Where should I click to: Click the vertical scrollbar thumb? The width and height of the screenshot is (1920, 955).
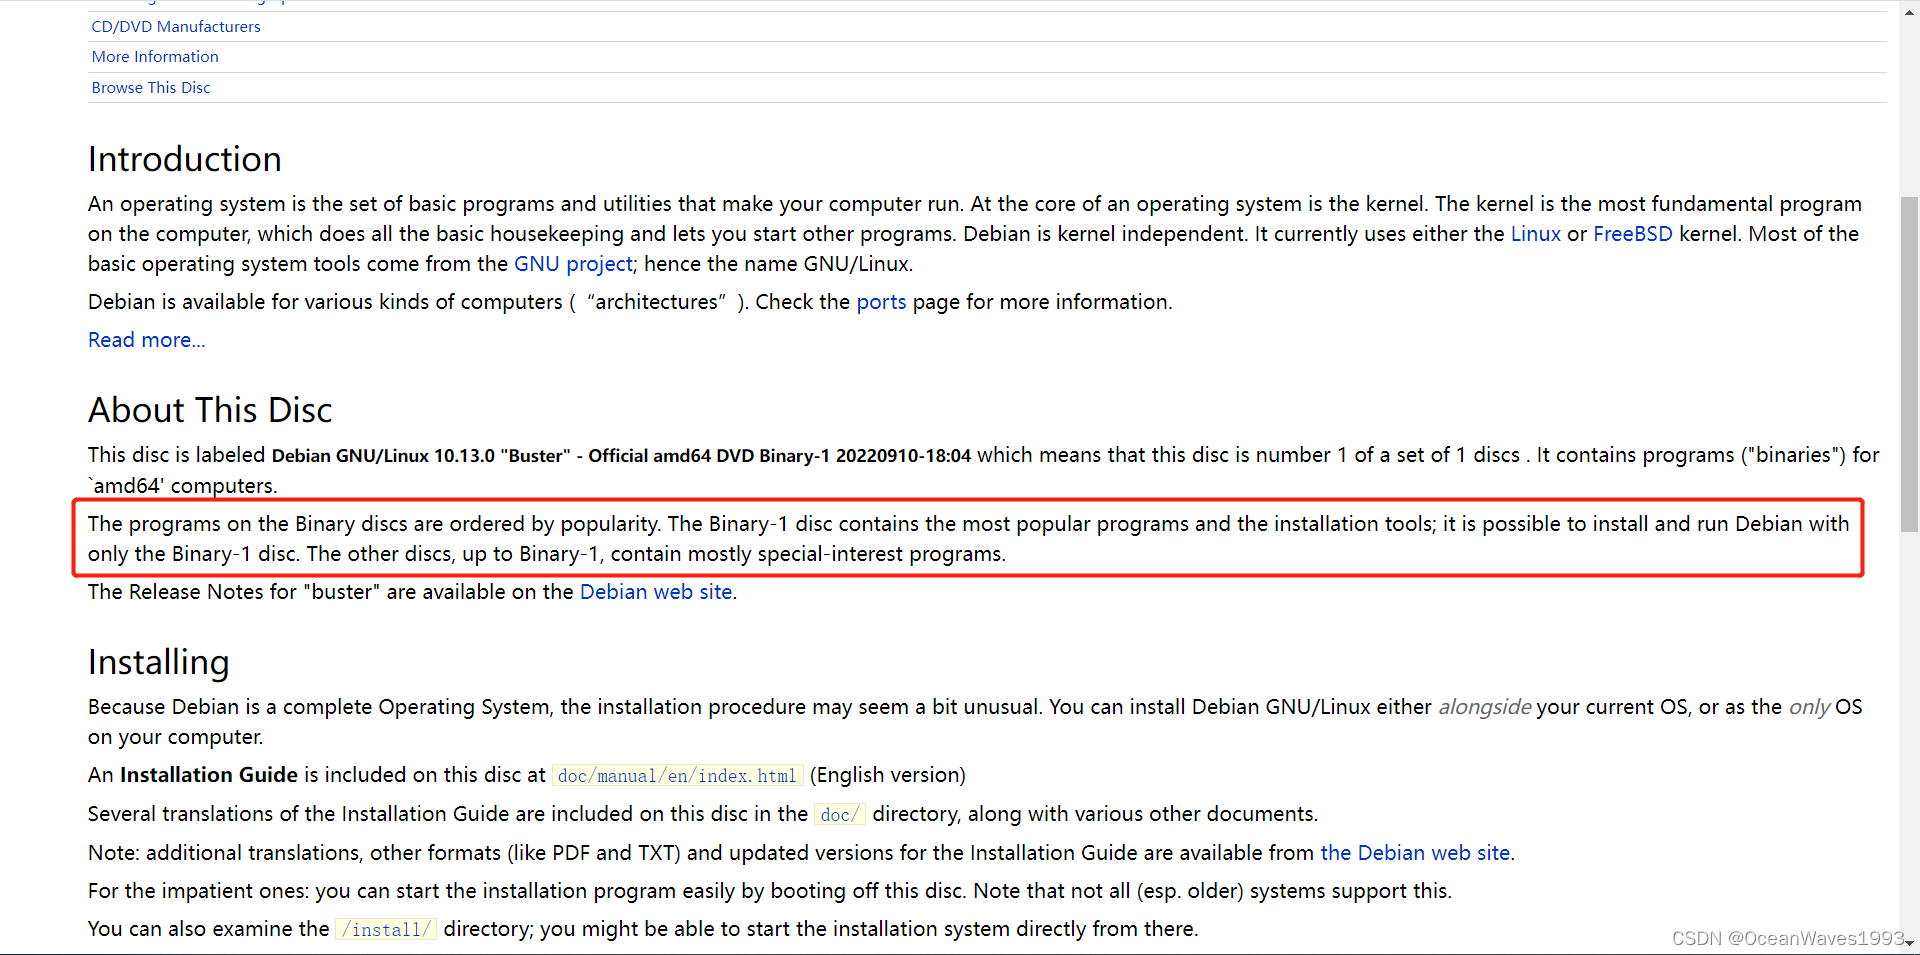1909,365
